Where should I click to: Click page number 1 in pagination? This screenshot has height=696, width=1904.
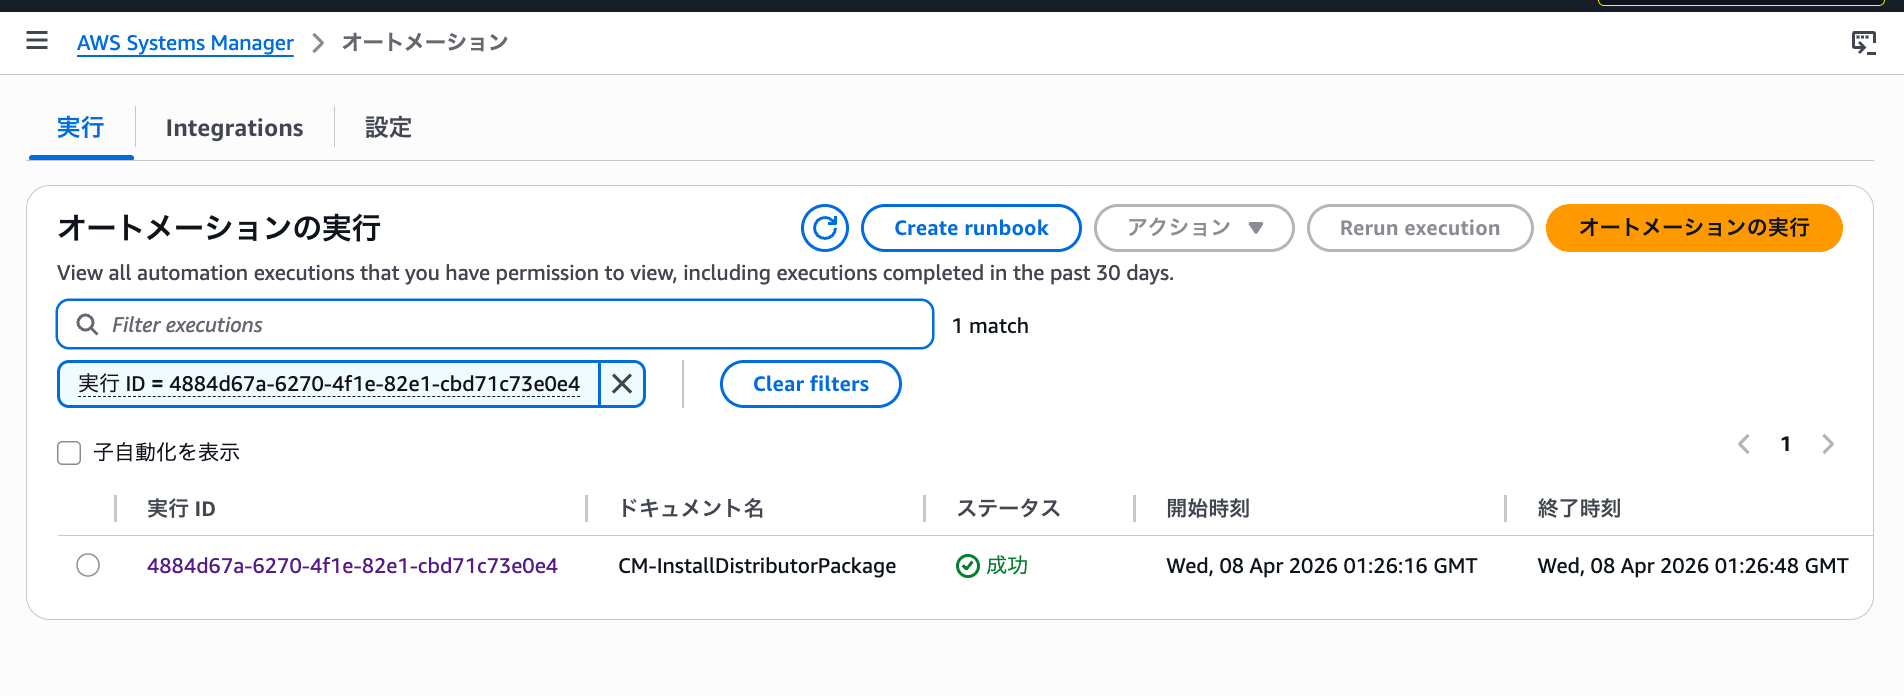(x=1786, y=444)
